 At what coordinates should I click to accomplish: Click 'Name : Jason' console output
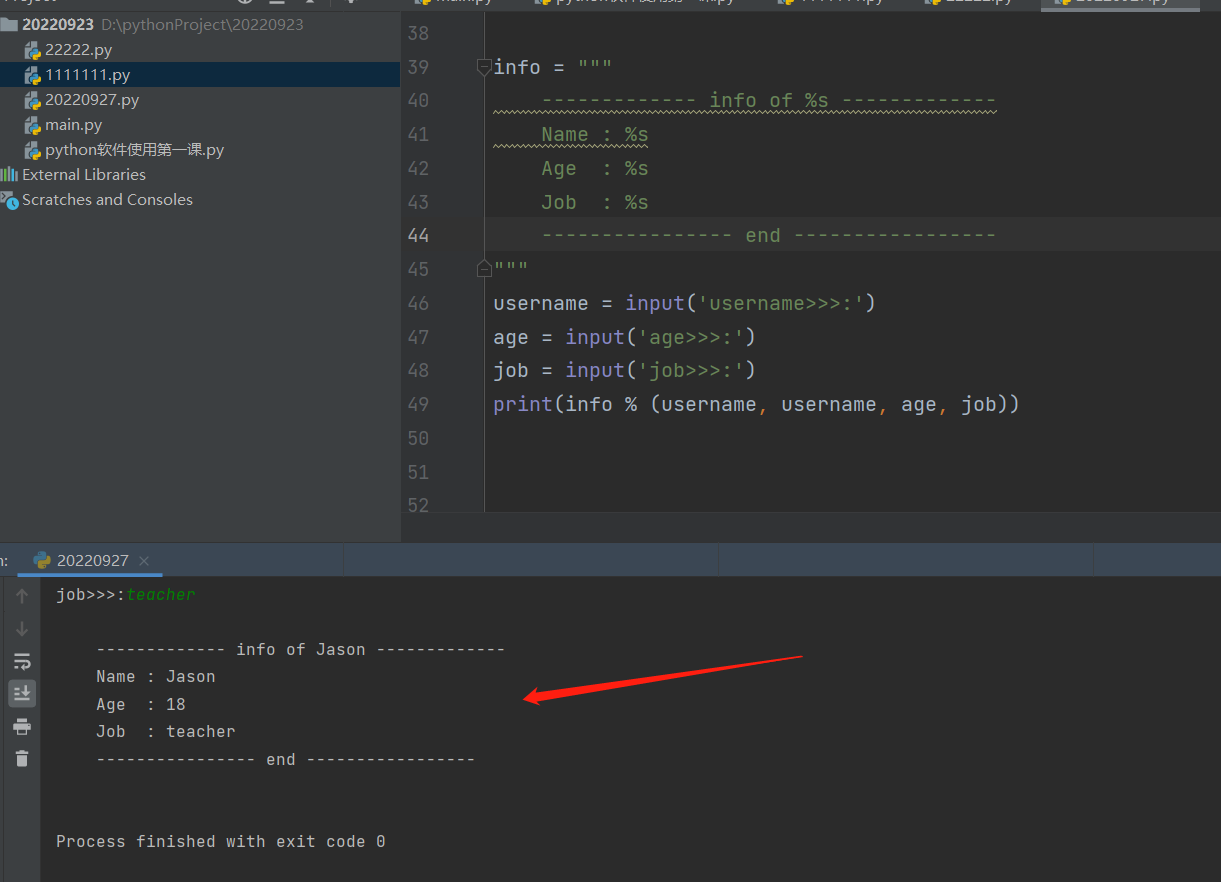point(156,677)
